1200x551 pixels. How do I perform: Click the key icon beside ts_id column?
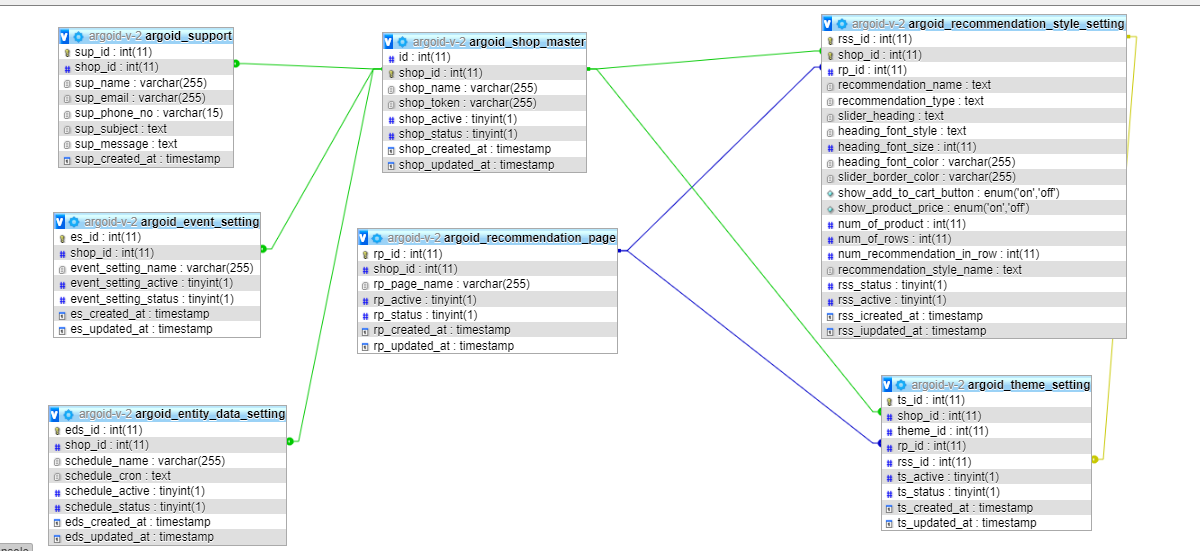pos(889,401)
